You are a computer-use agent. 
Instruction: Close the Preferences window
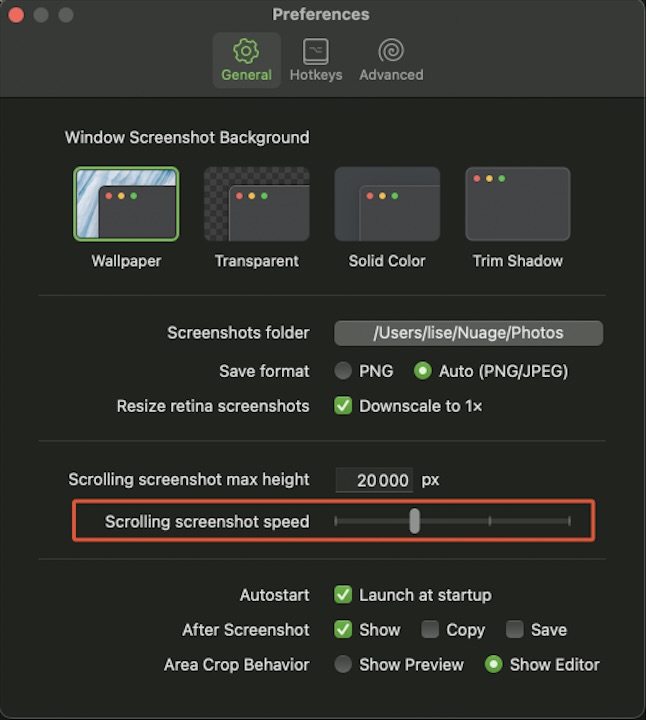[x=16, y=15]
